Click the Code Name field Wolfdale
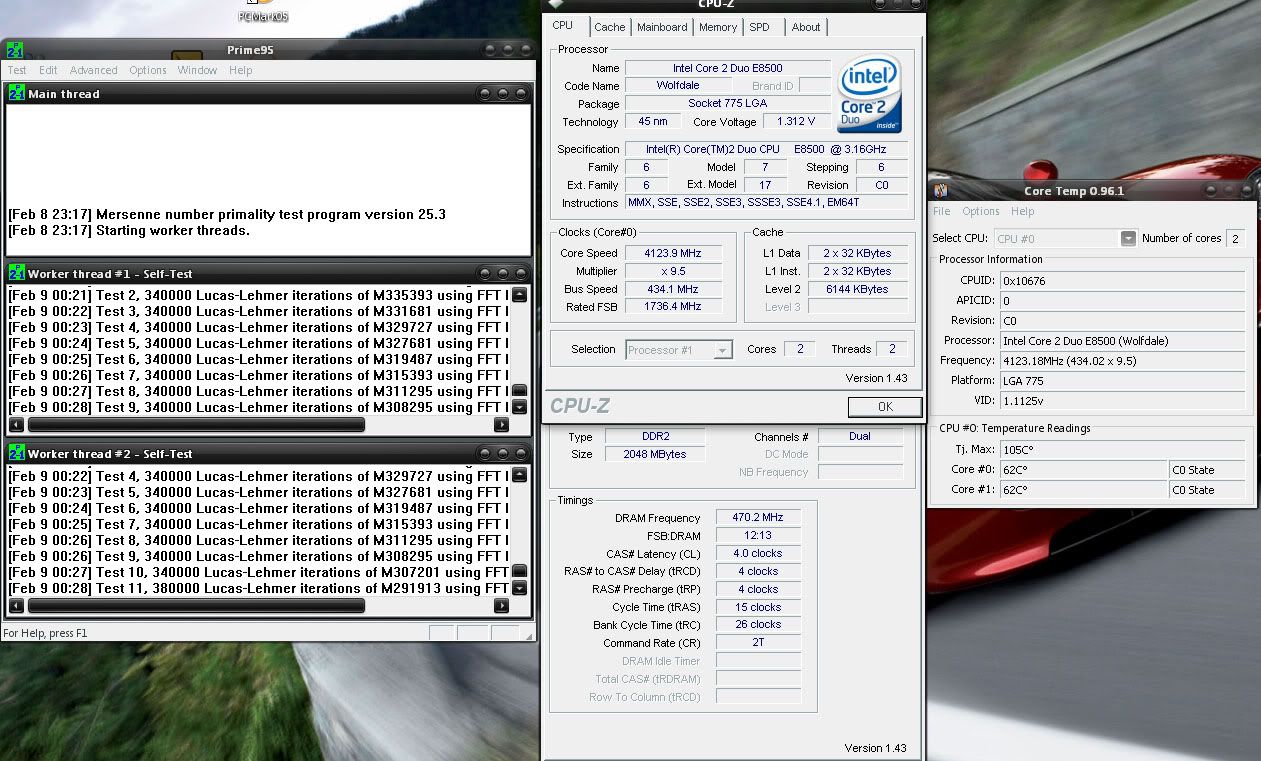Screen dimensions: 1261x761 point(678,85)
